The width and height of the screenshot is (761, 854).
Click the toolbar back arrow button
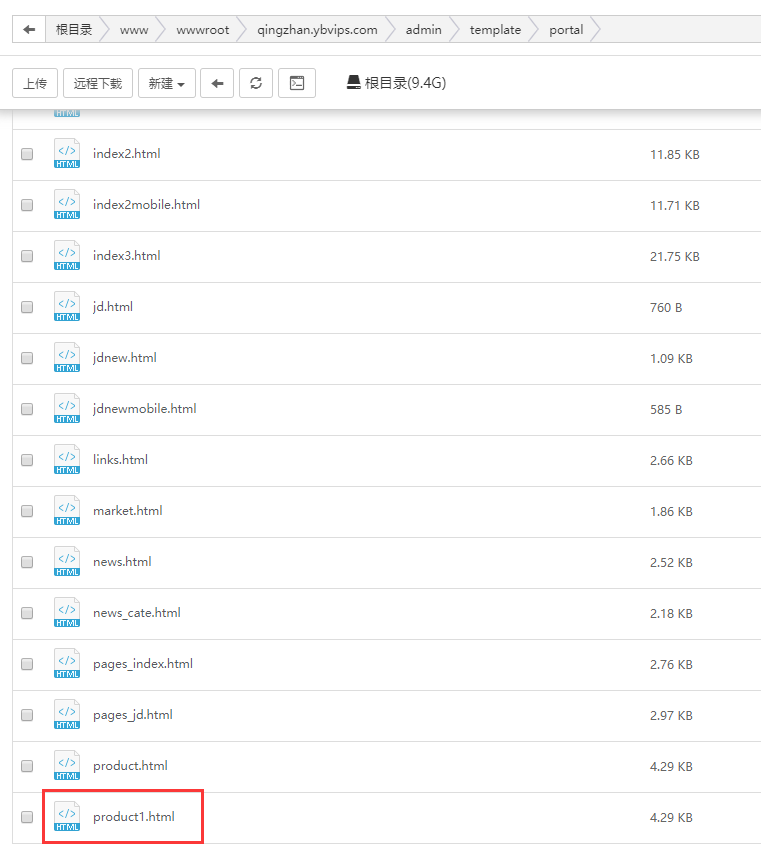(x=217, y=83)
